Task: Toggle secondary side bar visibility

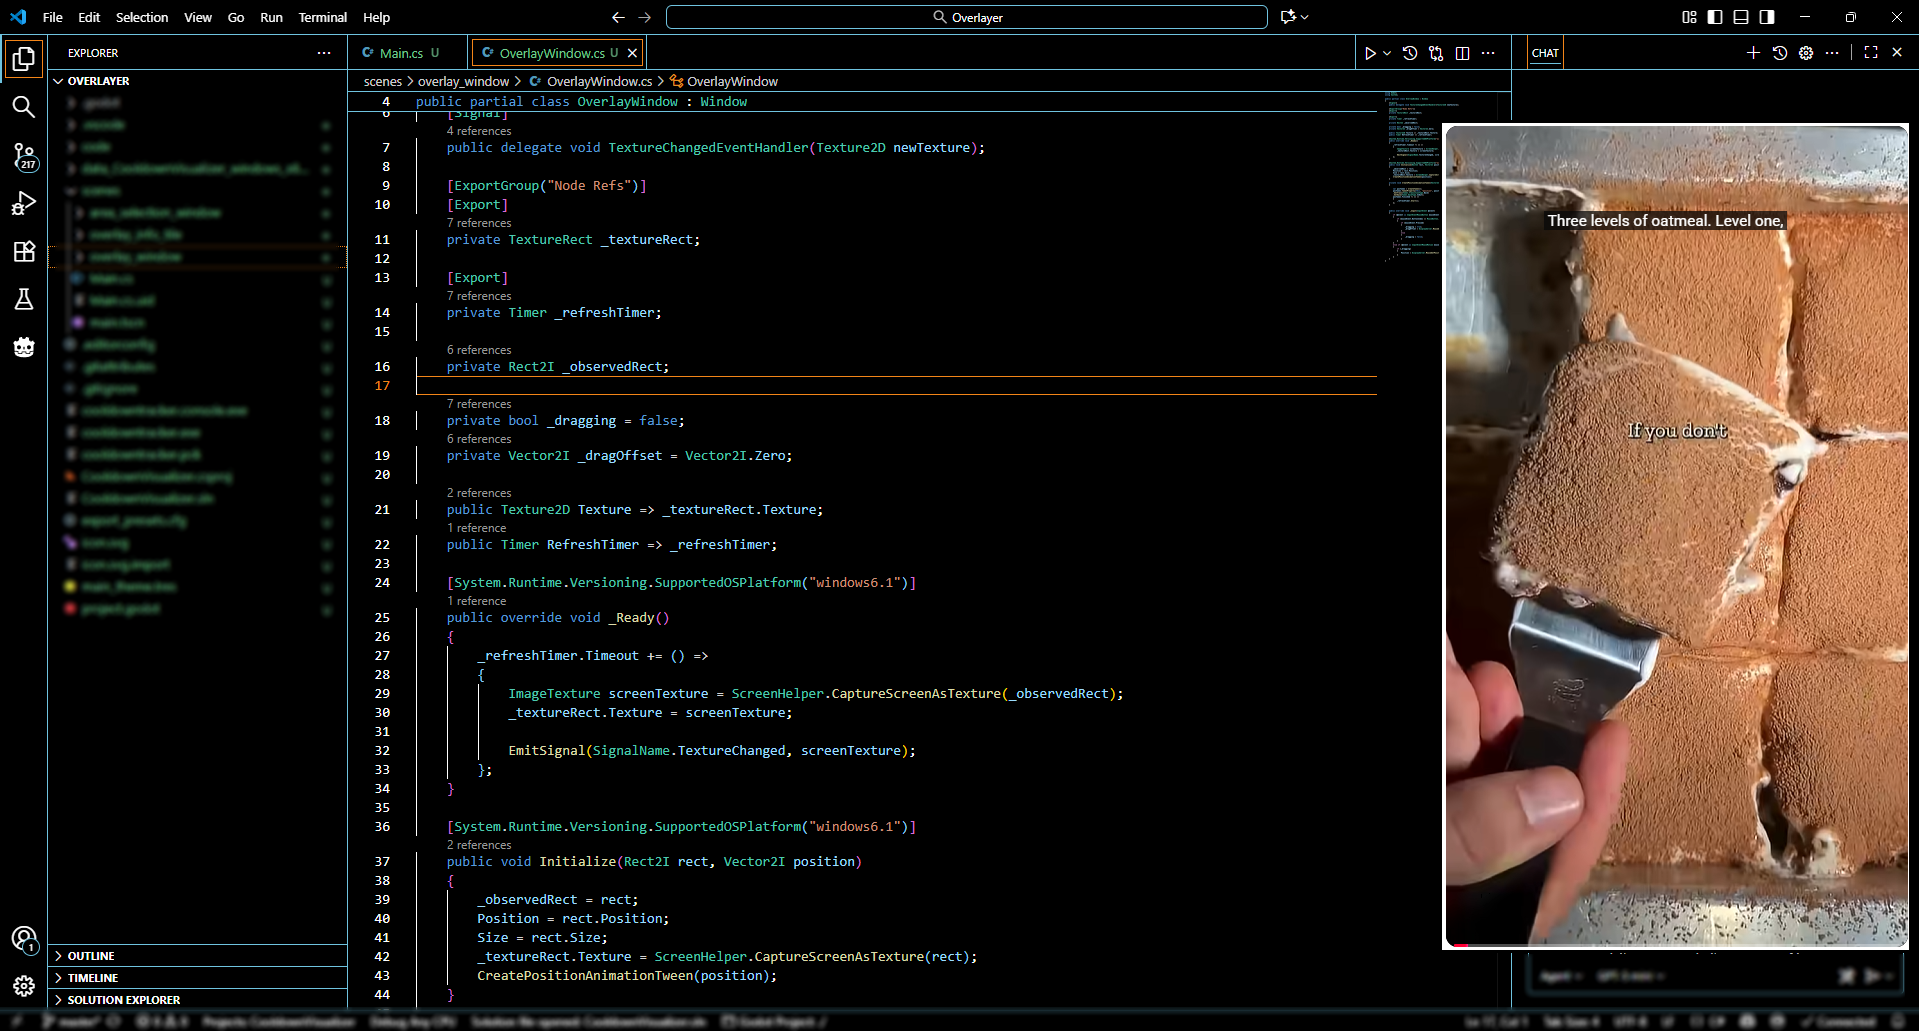Action: pos(1767,17)
